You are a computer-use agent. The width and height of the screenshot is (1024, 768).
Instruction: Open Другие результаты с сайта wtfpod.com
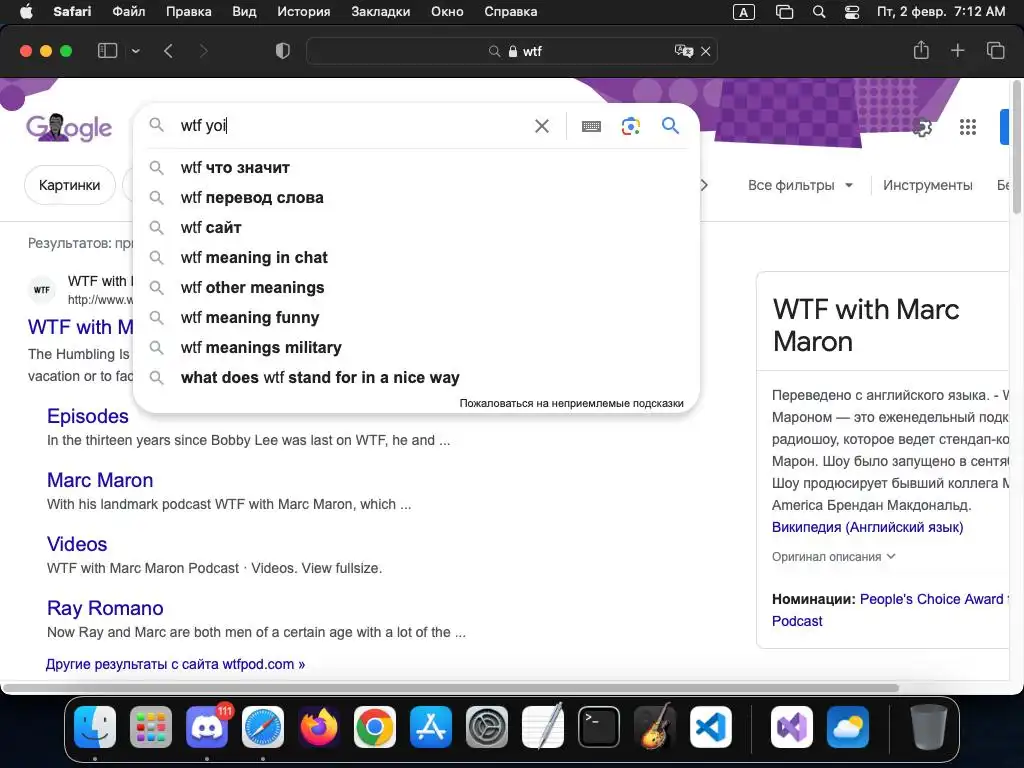[x=176, y=664]
